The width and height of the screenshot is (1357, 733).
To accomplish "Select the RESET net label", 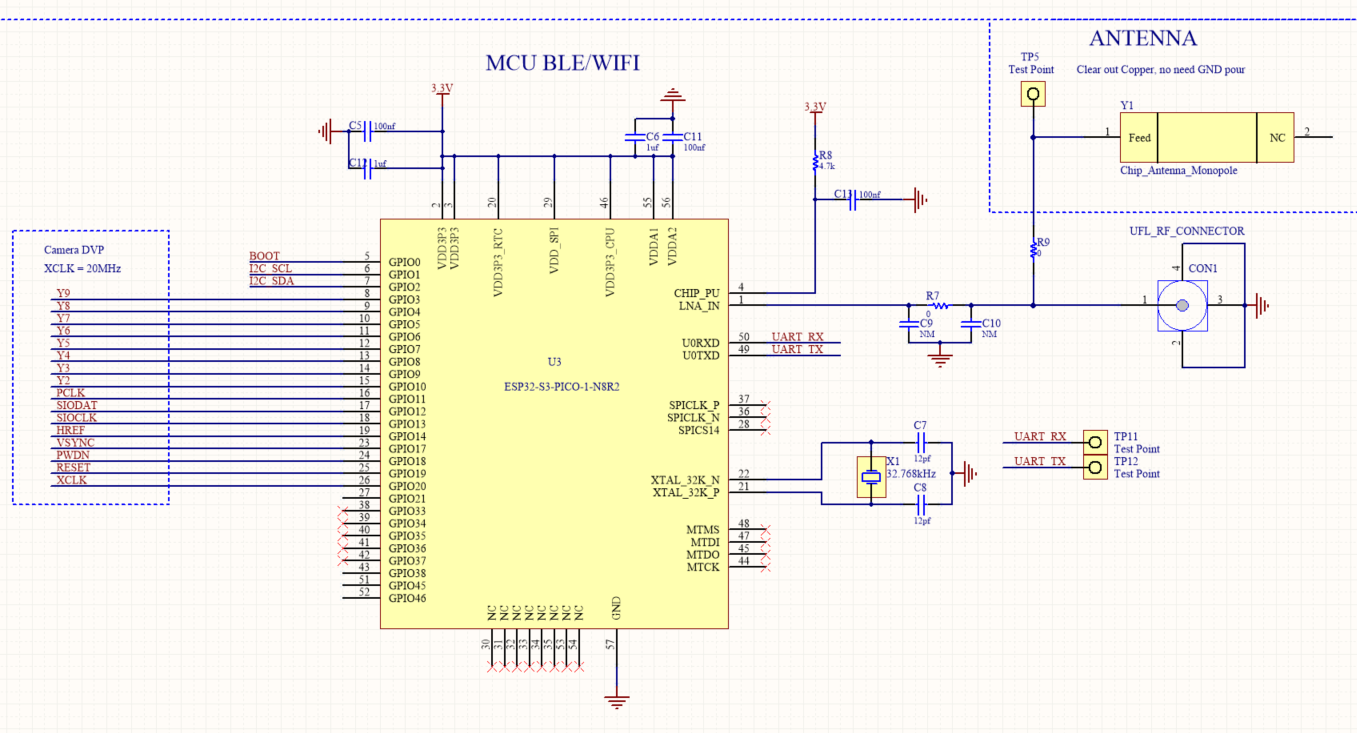I will coord(73,467).
